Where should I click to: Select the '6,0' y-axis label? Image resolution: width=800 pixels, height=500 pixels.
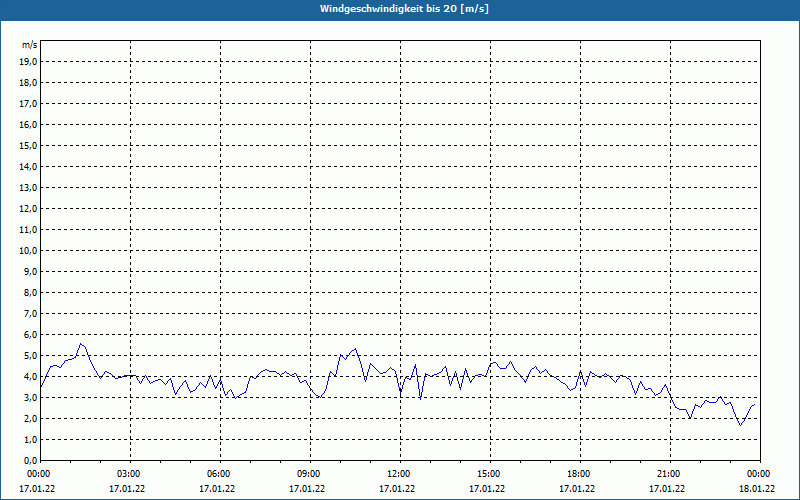[30, 335]
